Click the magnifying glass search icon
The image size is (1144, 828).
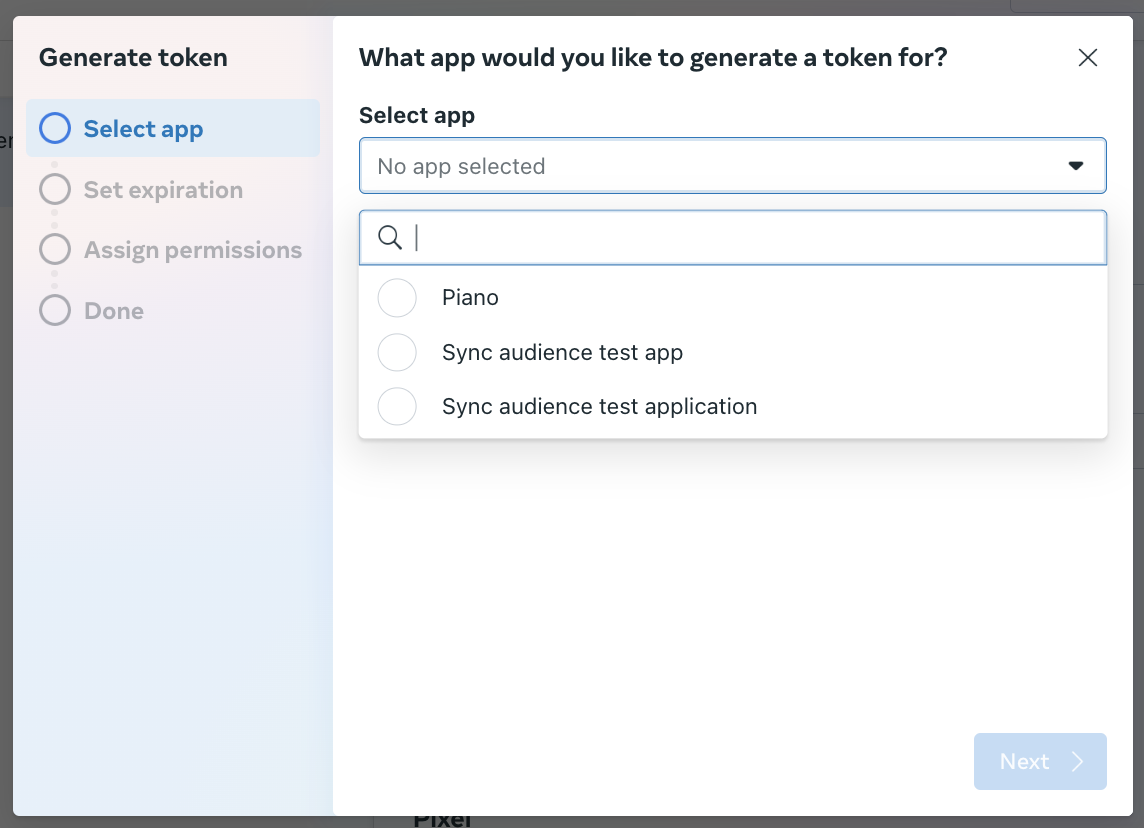pyautogui.click(x=390, y=237)
